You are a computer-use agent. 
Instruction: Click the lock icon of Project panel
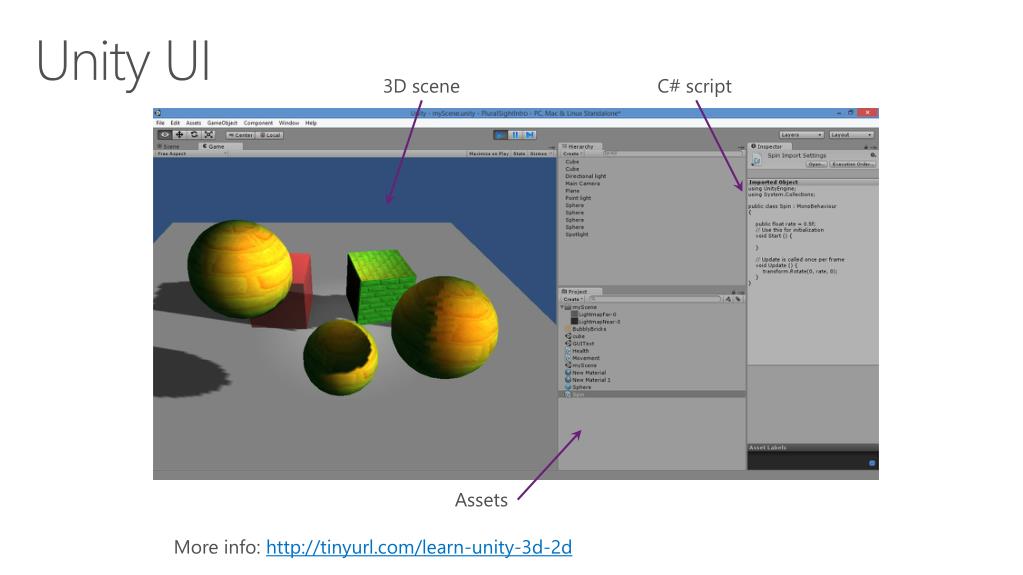point(733,292)
